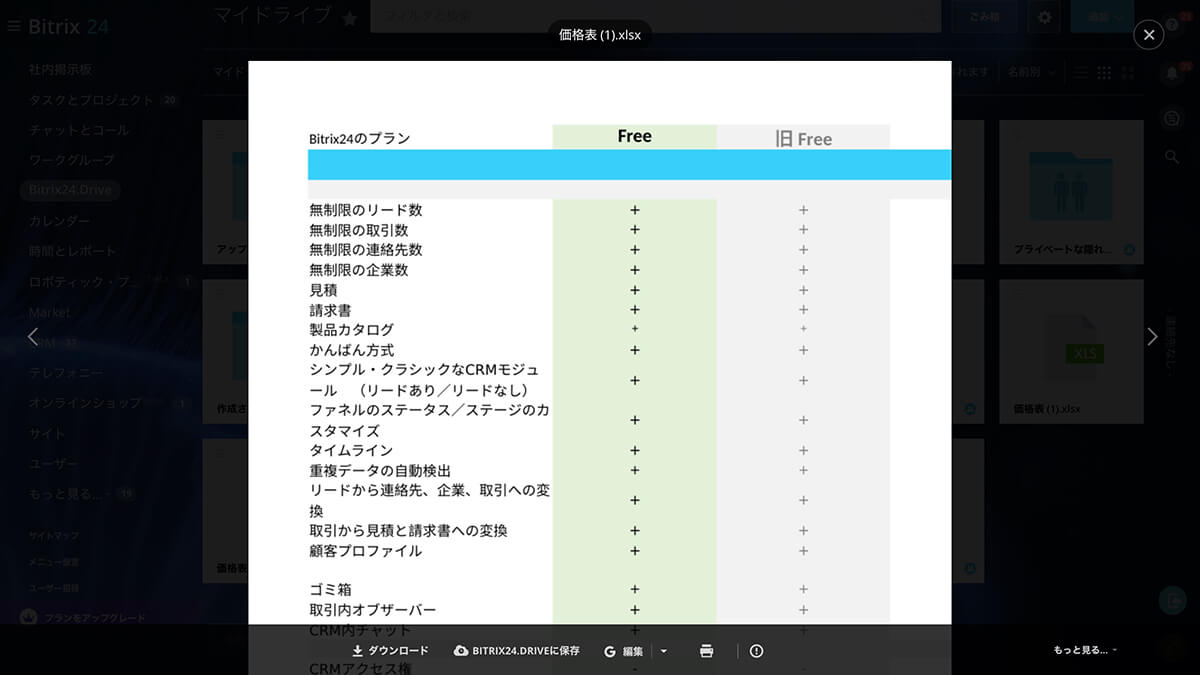Click the 重複データの自動検出 row label

coord(380,470)
